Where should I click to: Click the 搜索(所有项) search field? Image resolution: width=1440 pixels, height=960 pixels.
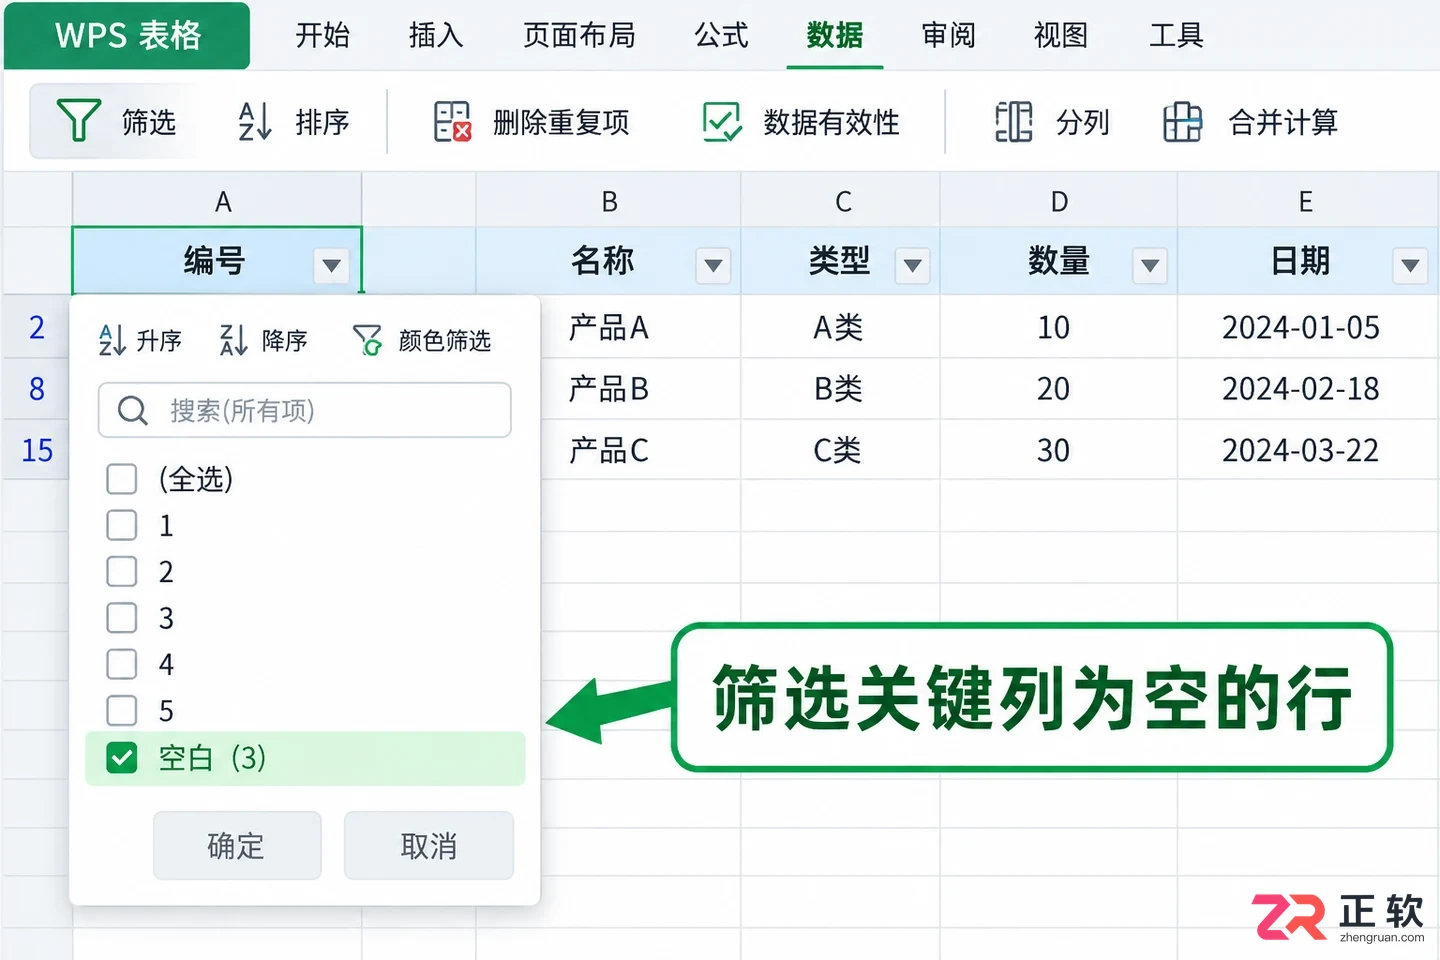305,410
